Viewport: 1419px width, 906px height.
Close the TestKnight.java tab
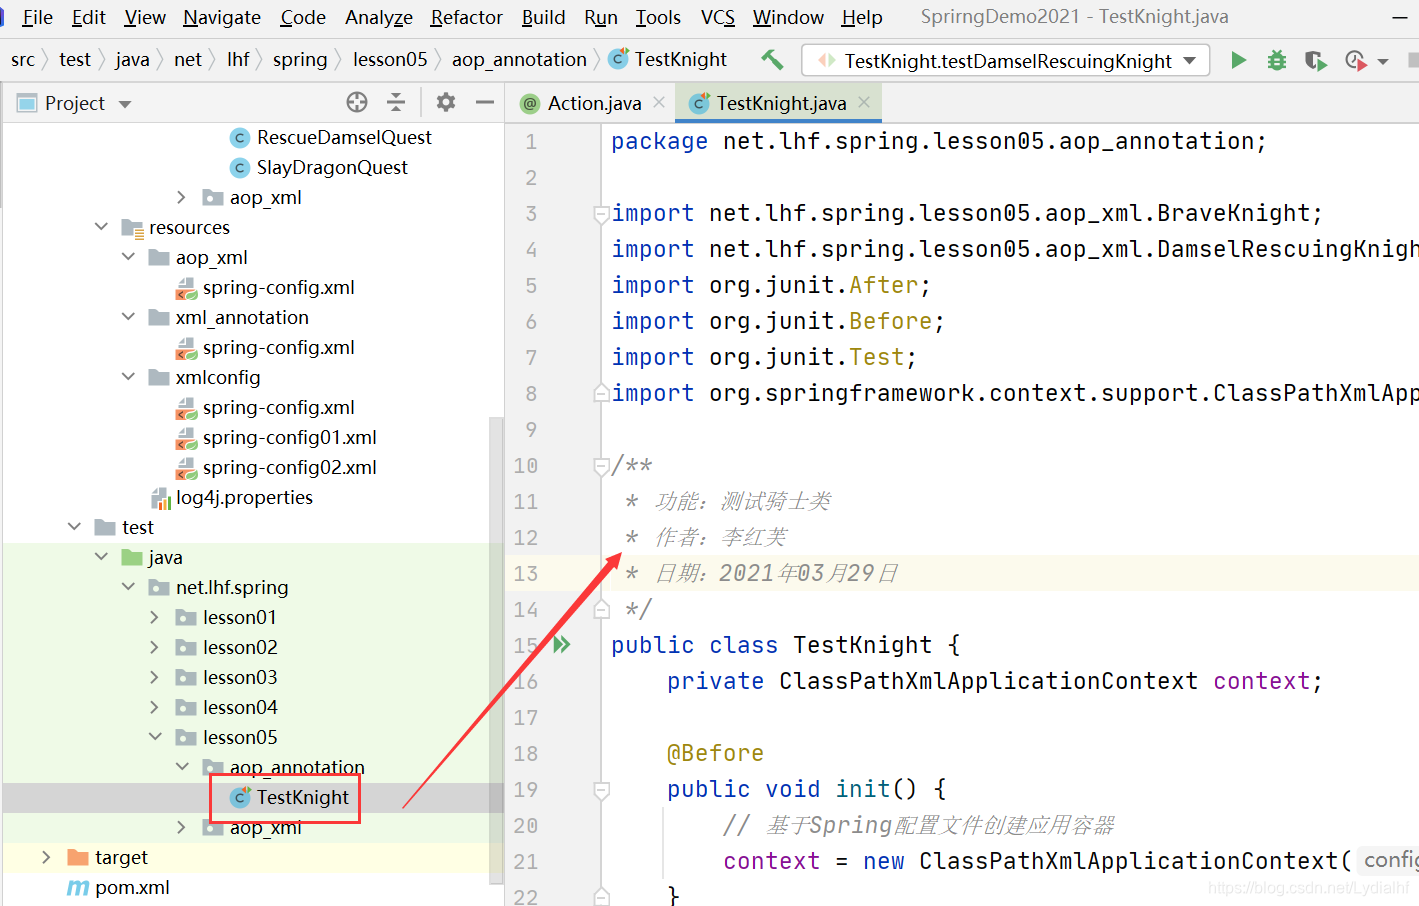864,102
